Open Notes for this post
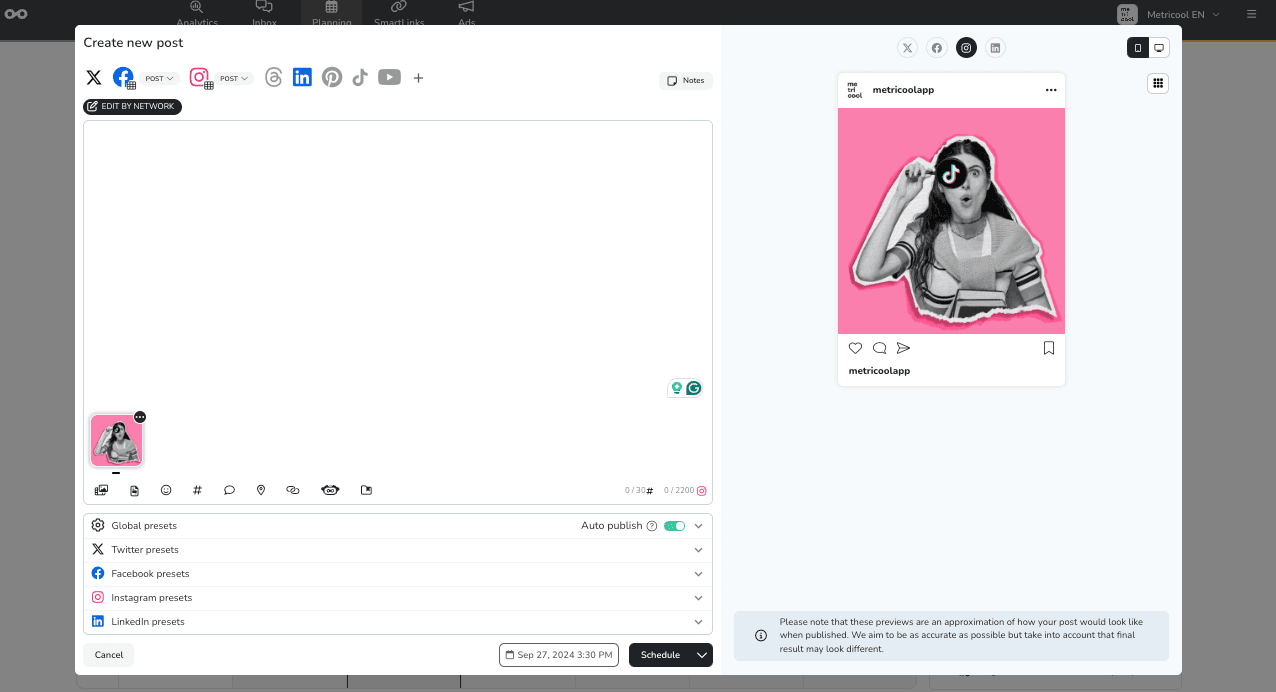This screenshot has height=692, width=1276. 685,80
